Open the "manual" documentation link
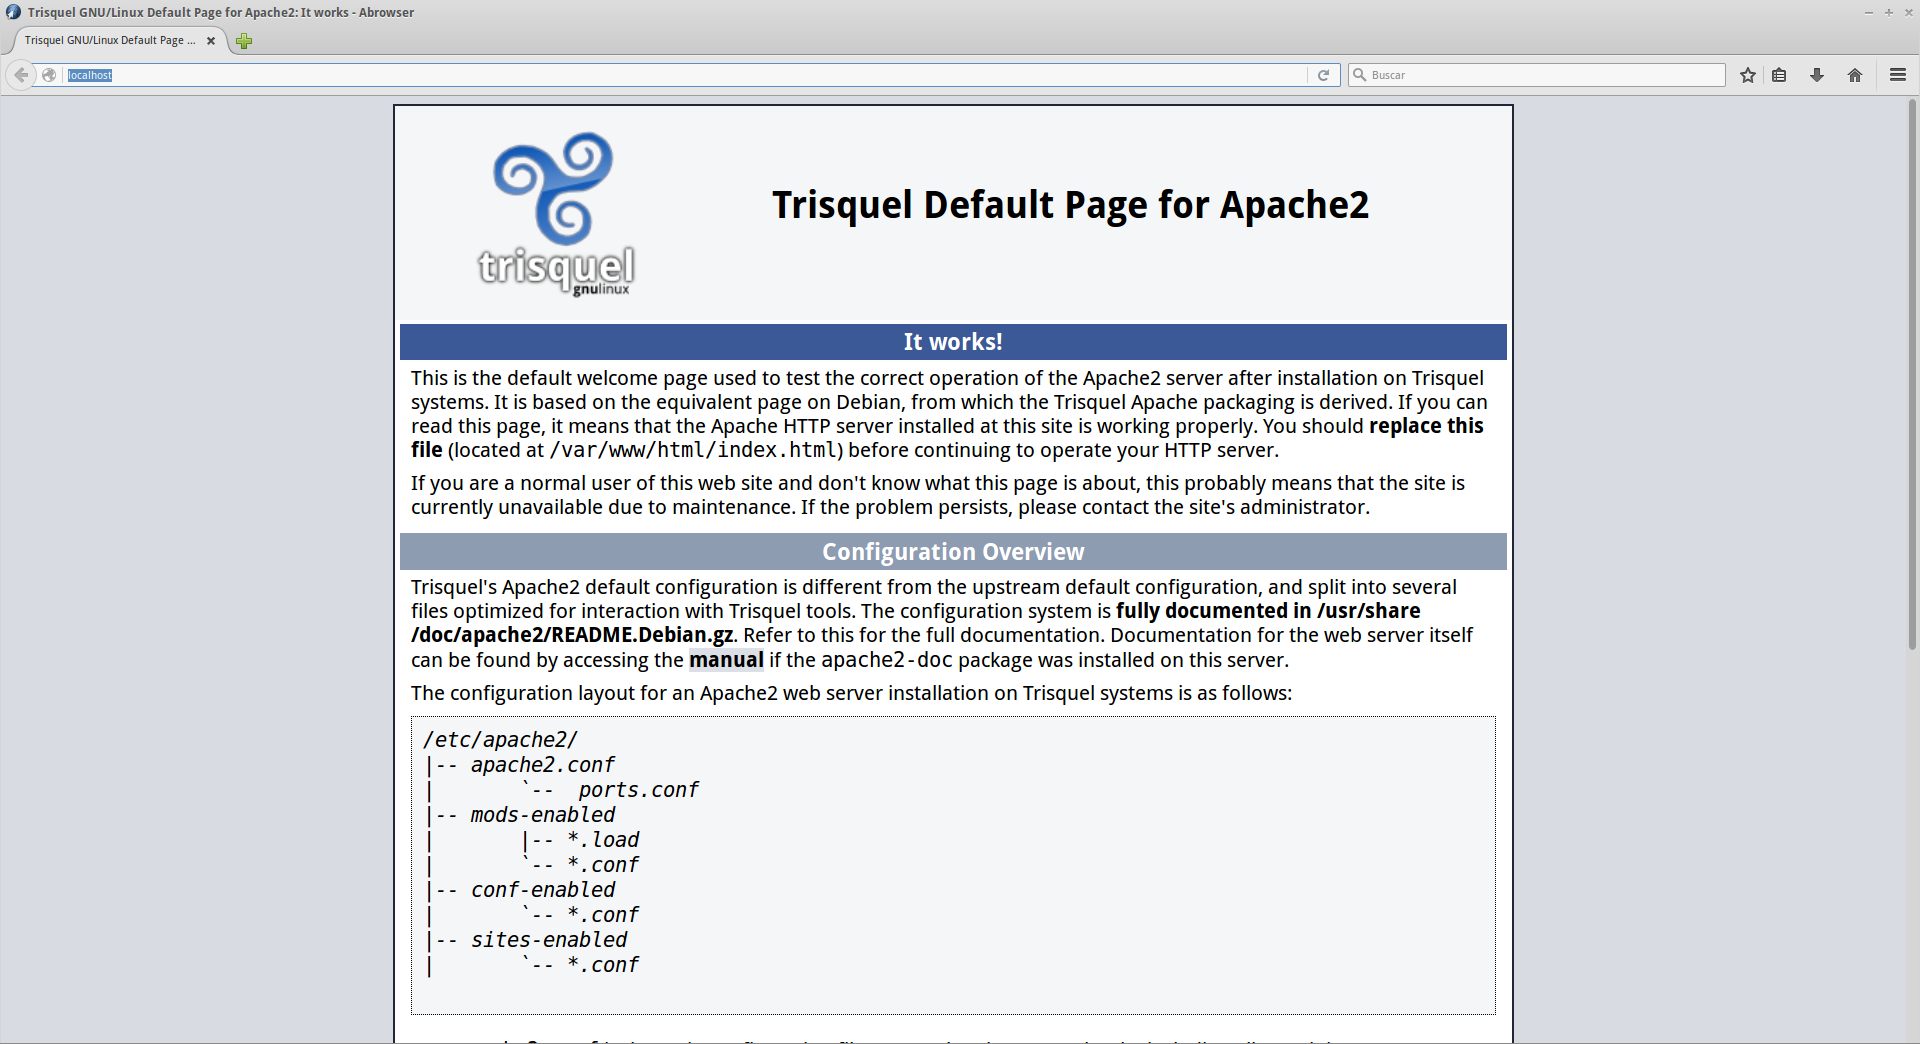 click(726, 660)
